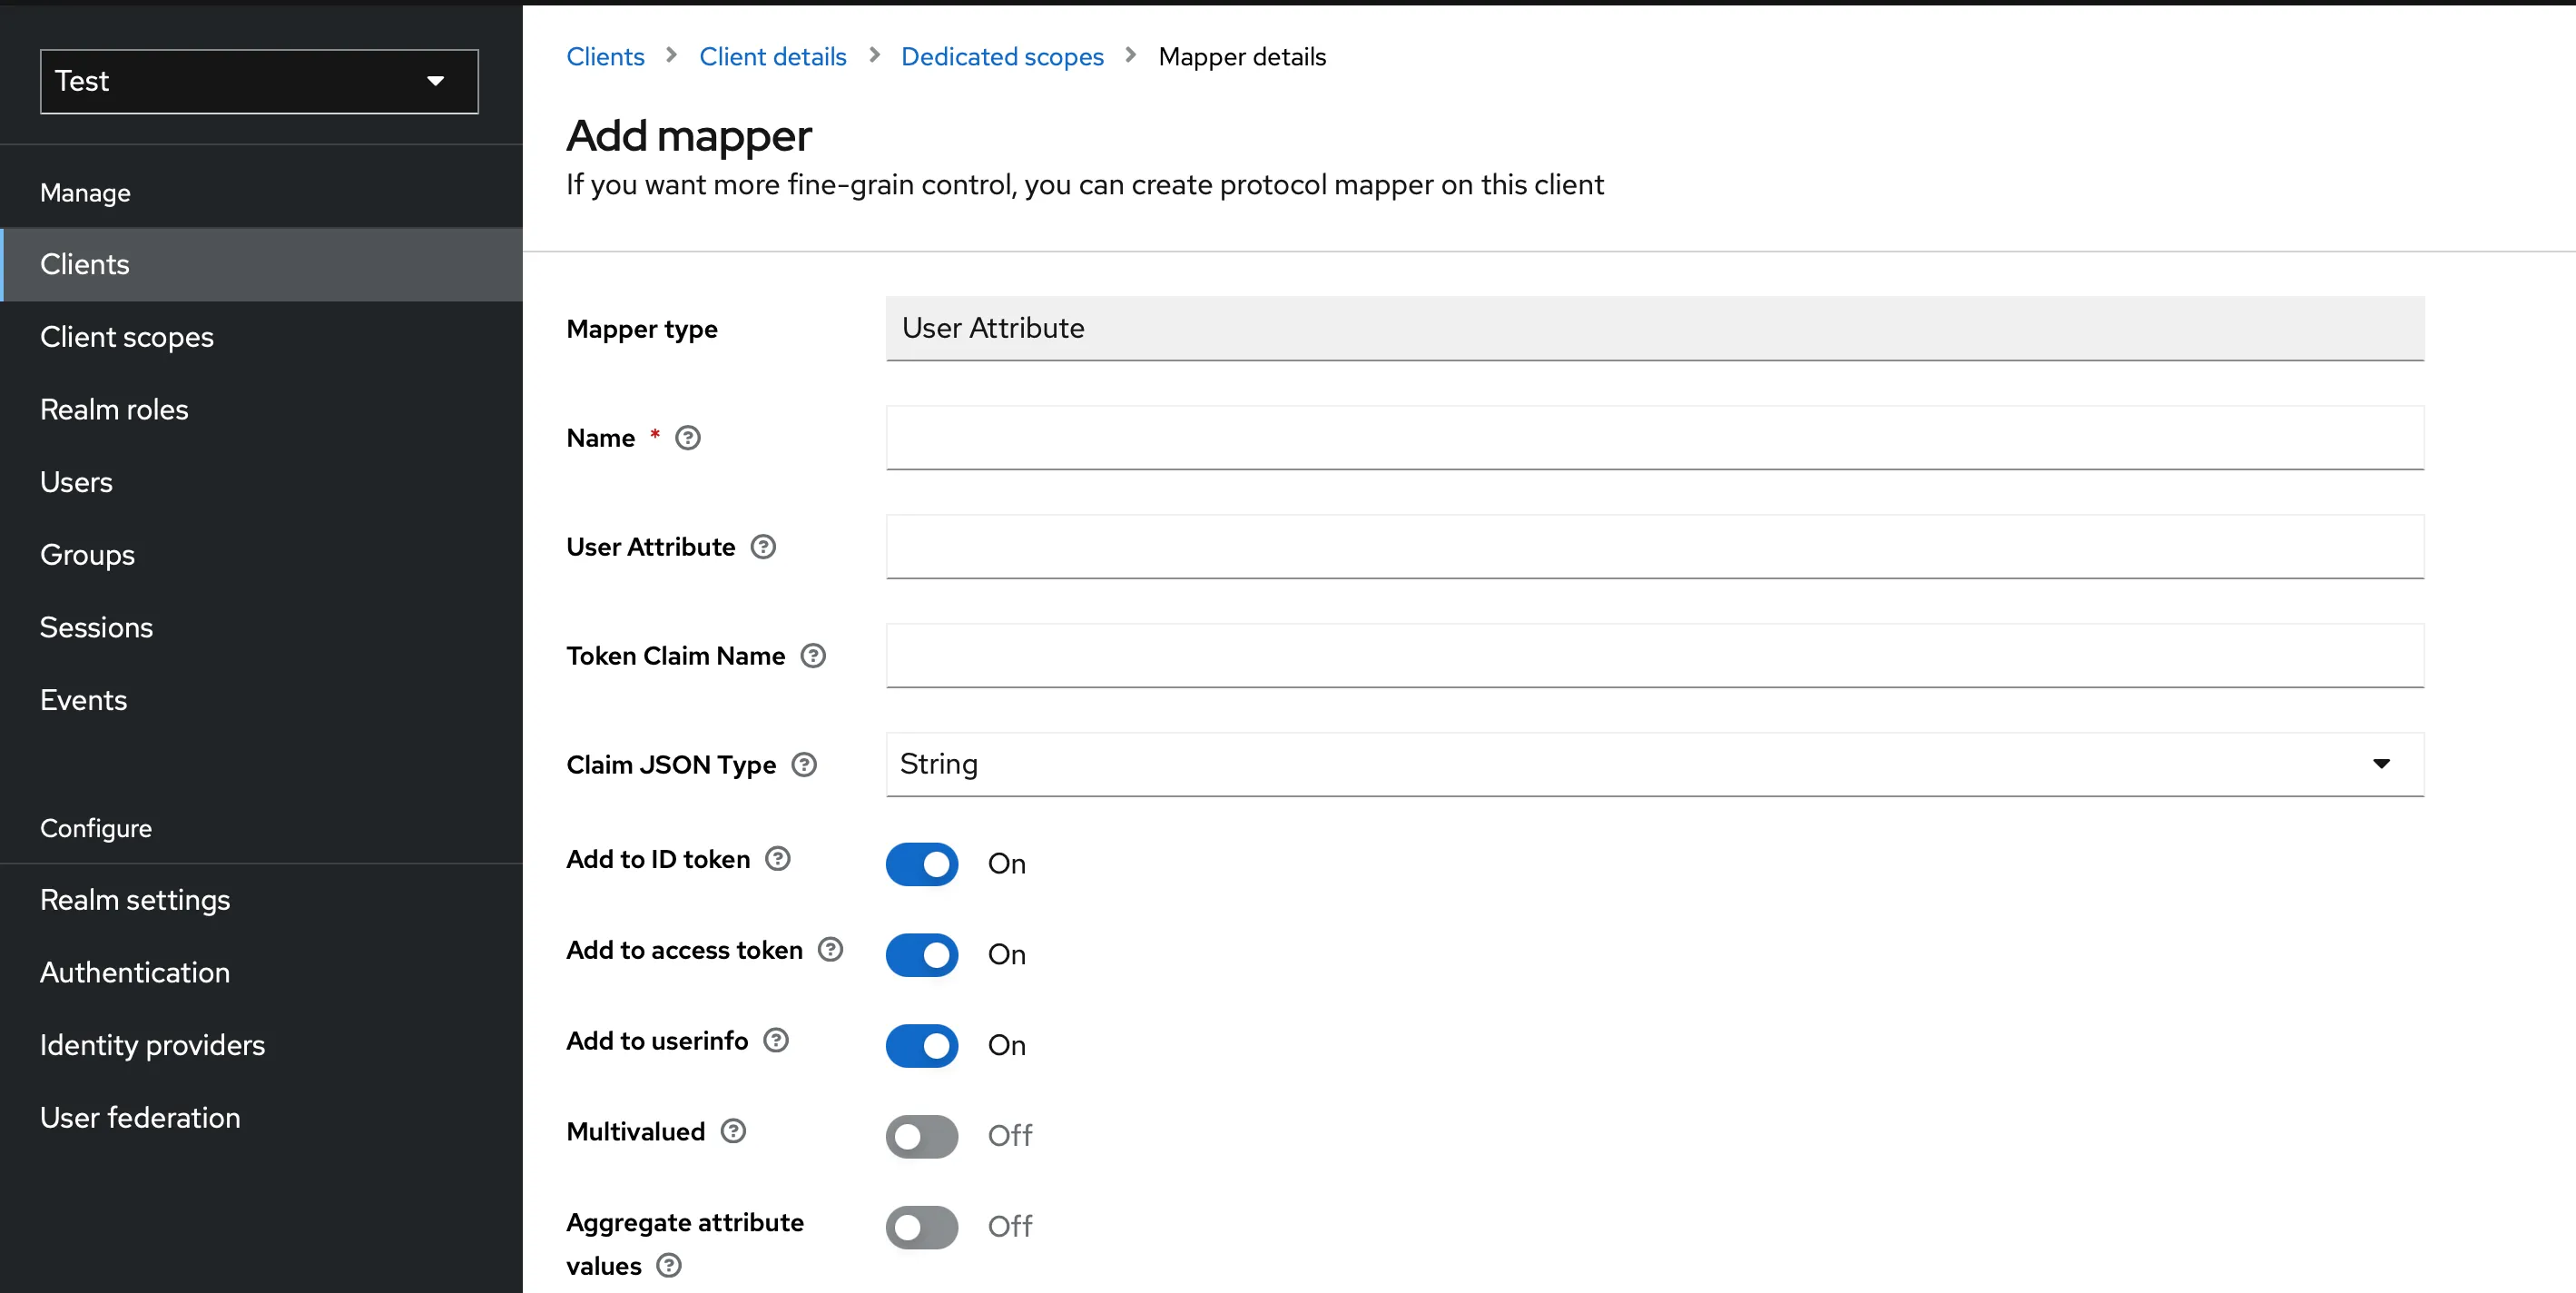Screen dimensions: 2576x1293
Task: Click Client details breadcrumb link
Action: (772, 57)
